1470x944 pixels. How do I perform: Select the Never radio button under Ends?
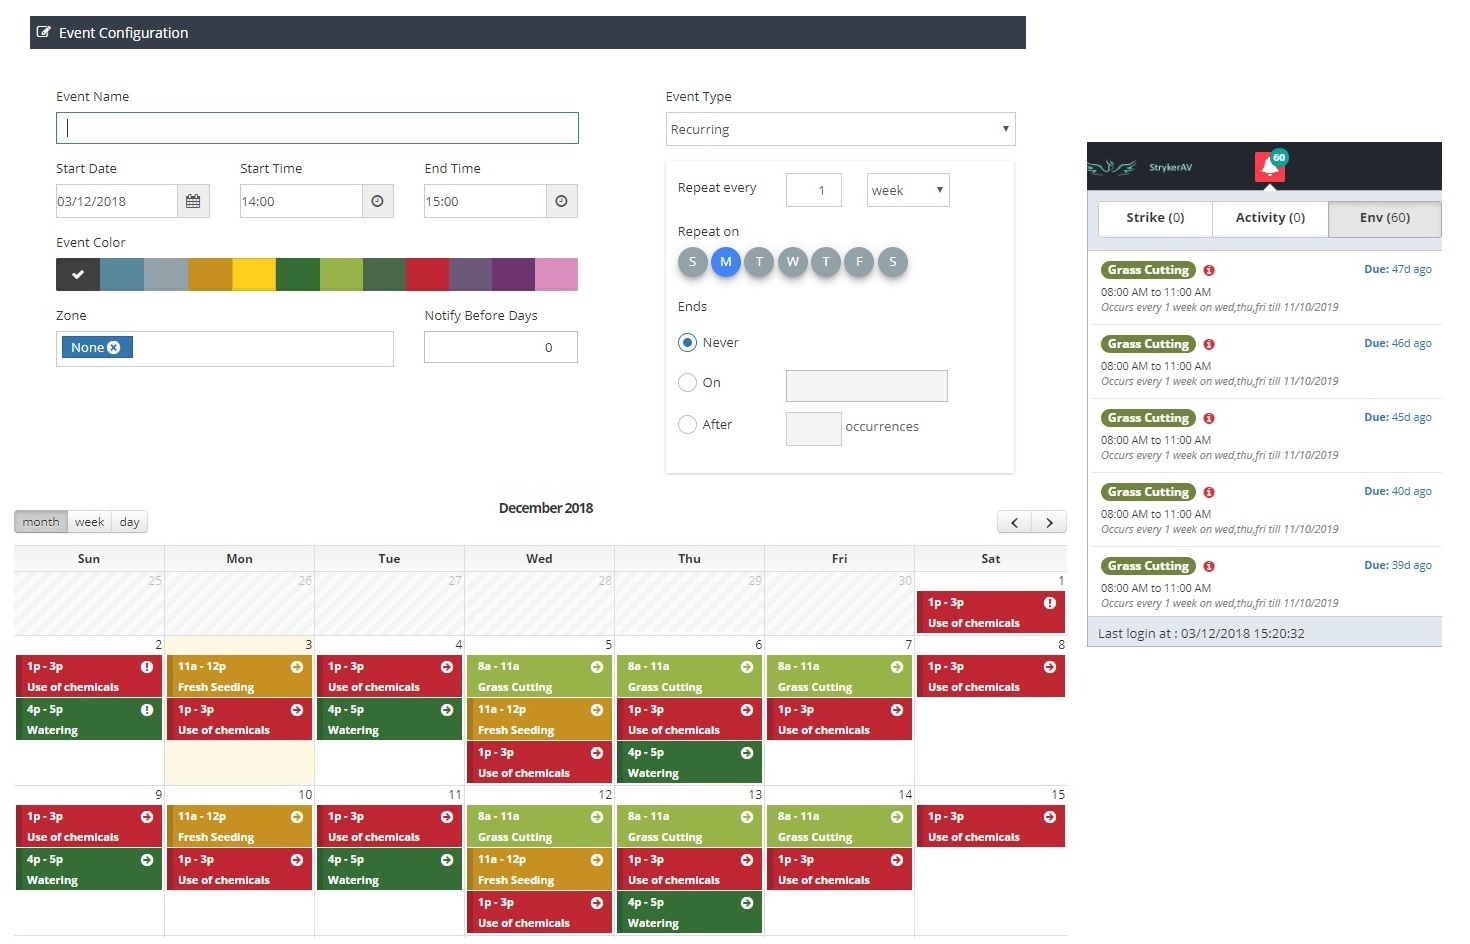coord(687,342)
